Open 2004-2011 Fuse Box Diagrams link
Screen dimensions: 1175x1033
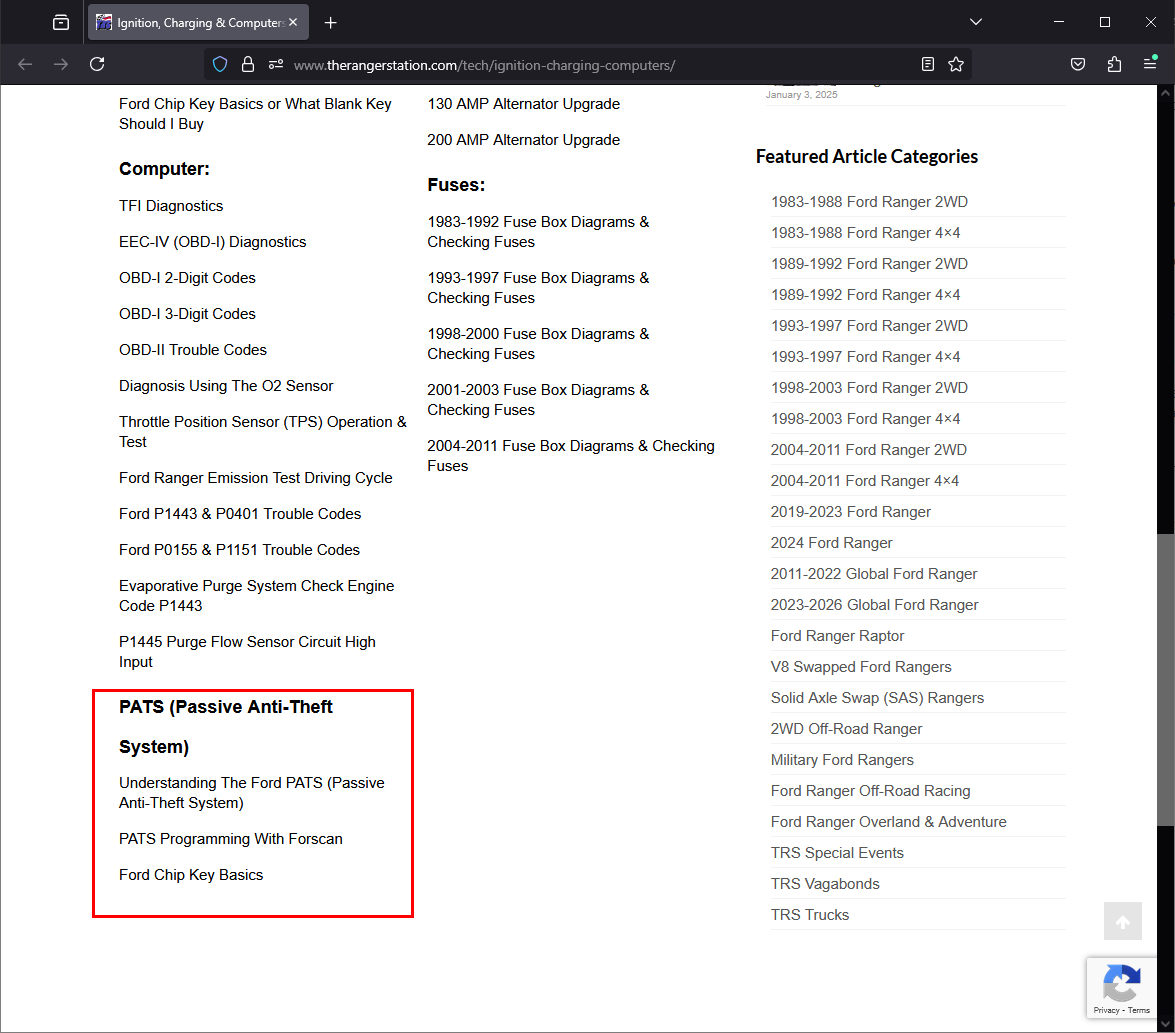(571, 455)
